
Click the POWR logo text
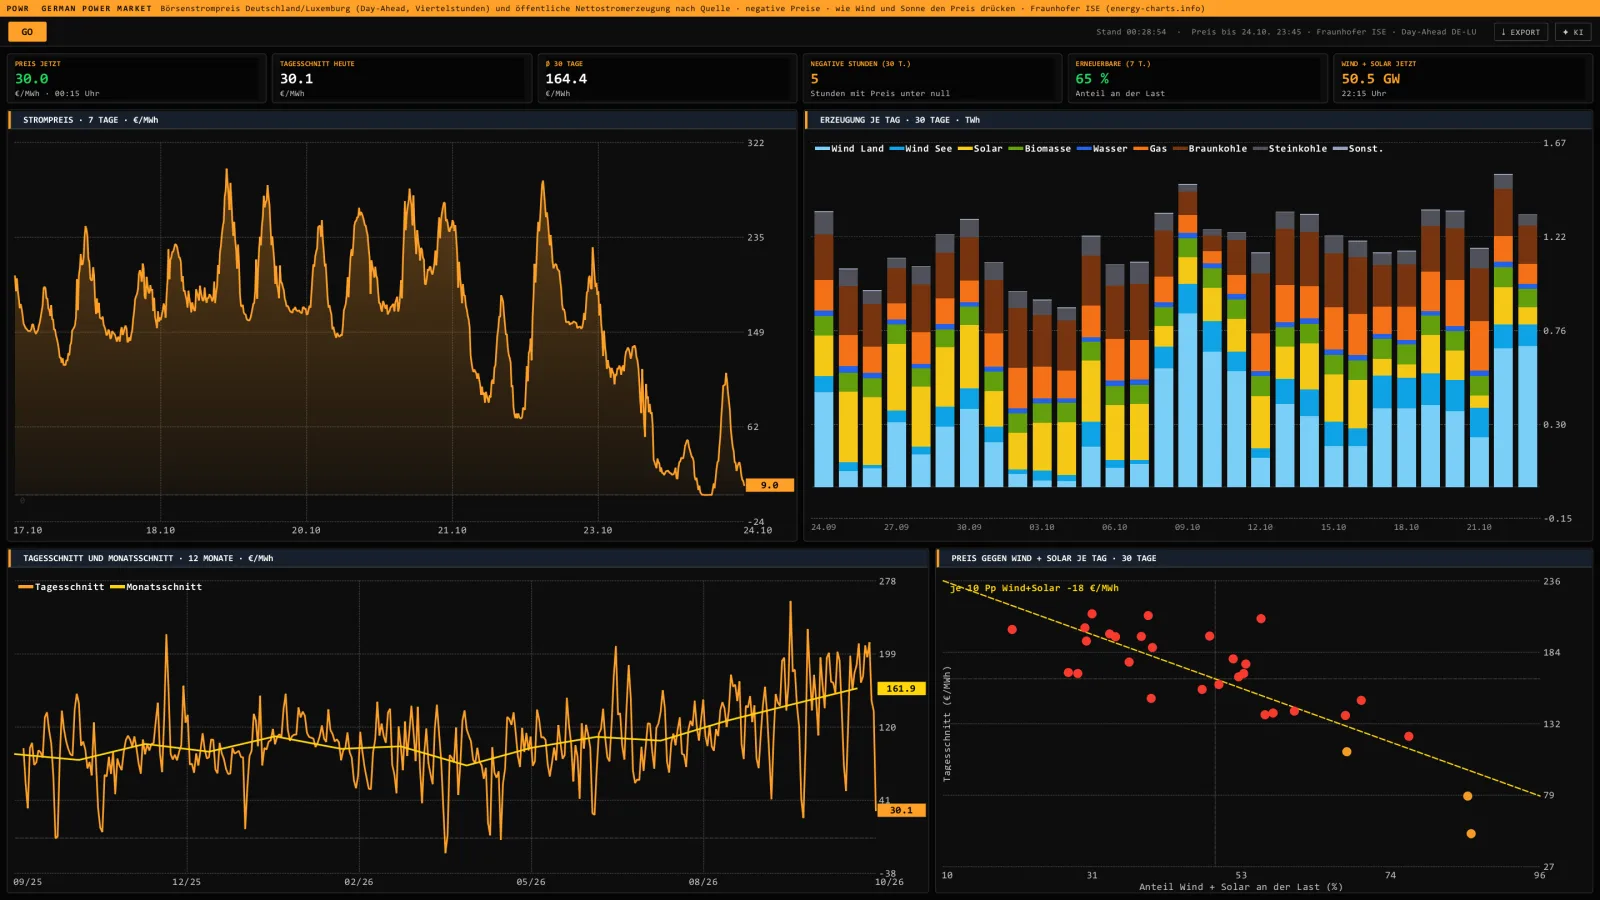click(18, 8)
